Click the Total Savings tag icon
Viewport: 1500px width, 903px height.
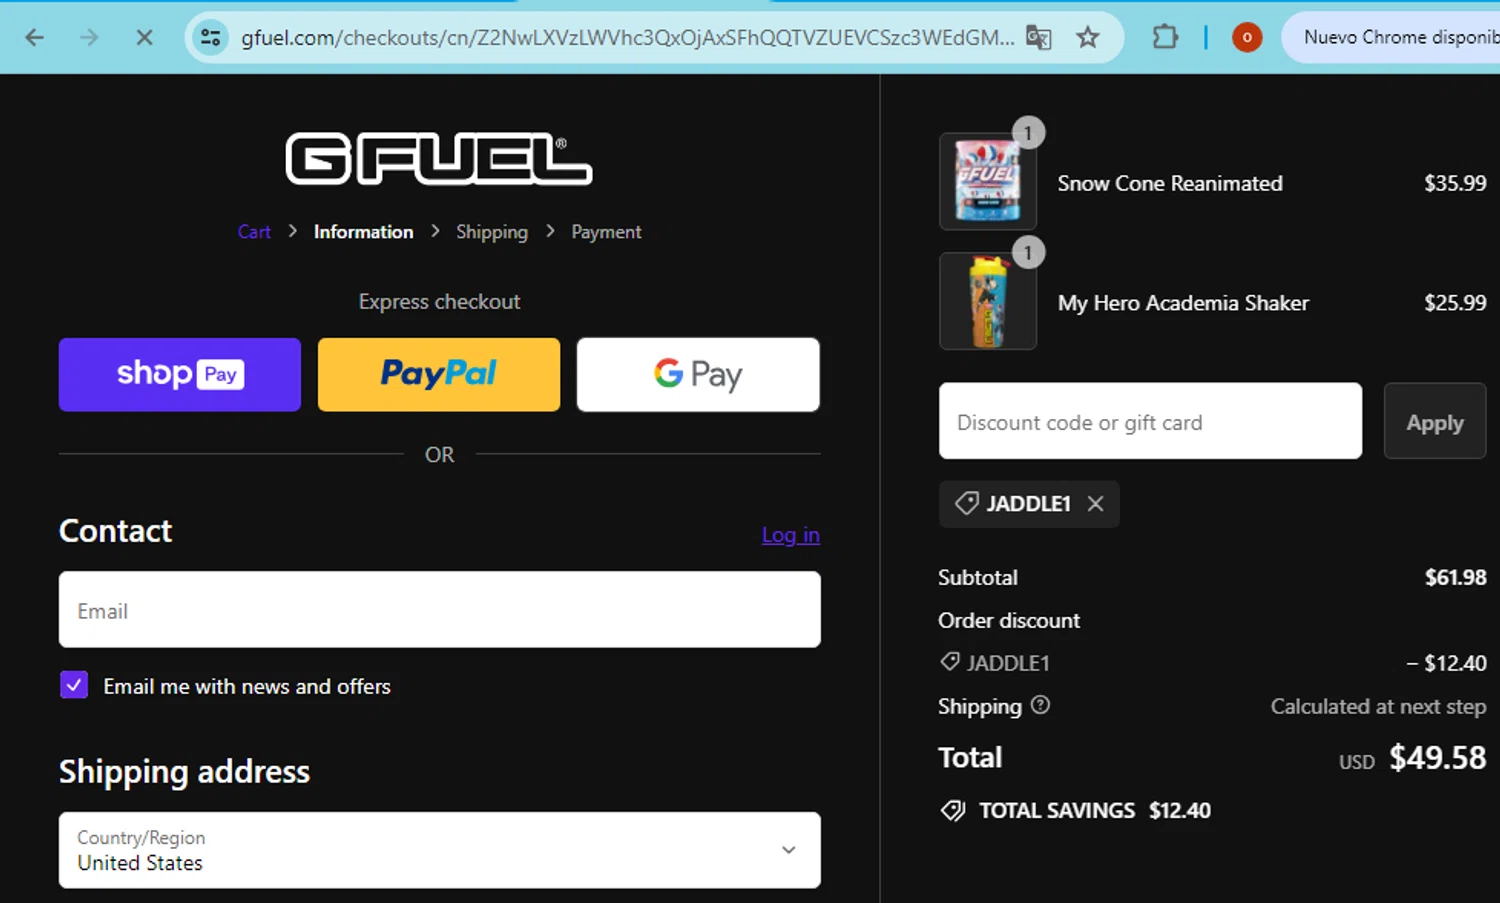pos(953,810)
